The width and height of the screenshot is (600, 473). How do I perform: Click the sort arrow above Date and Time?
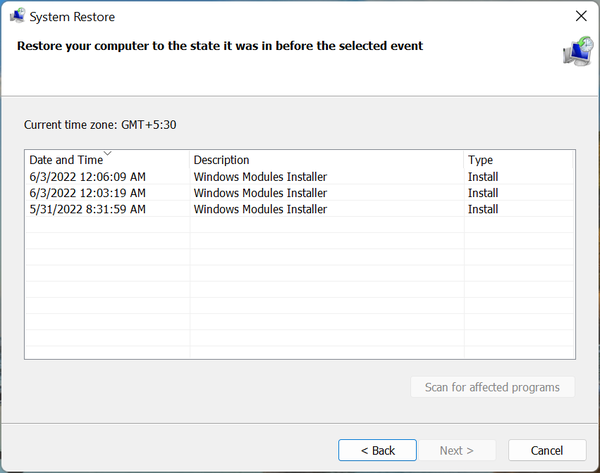[107, 154]
